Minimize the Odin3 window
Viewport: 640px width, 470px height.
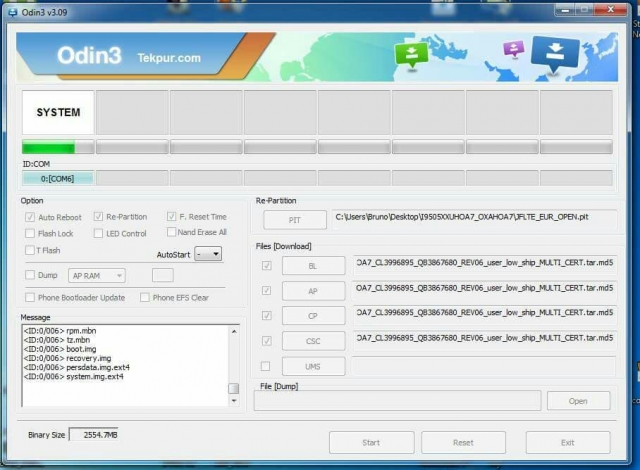coord(565,10)
